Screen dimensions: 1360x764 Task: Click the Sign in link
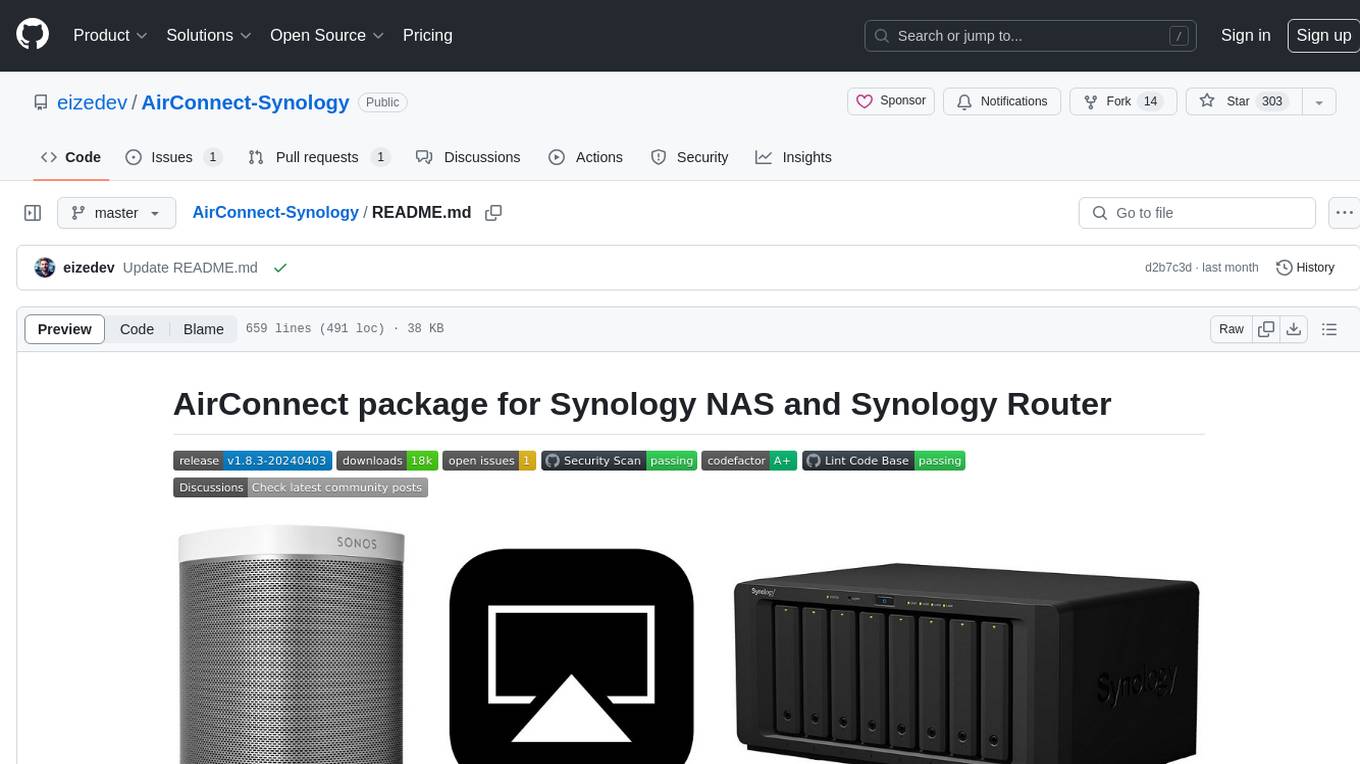click(x=1245, y=35)
